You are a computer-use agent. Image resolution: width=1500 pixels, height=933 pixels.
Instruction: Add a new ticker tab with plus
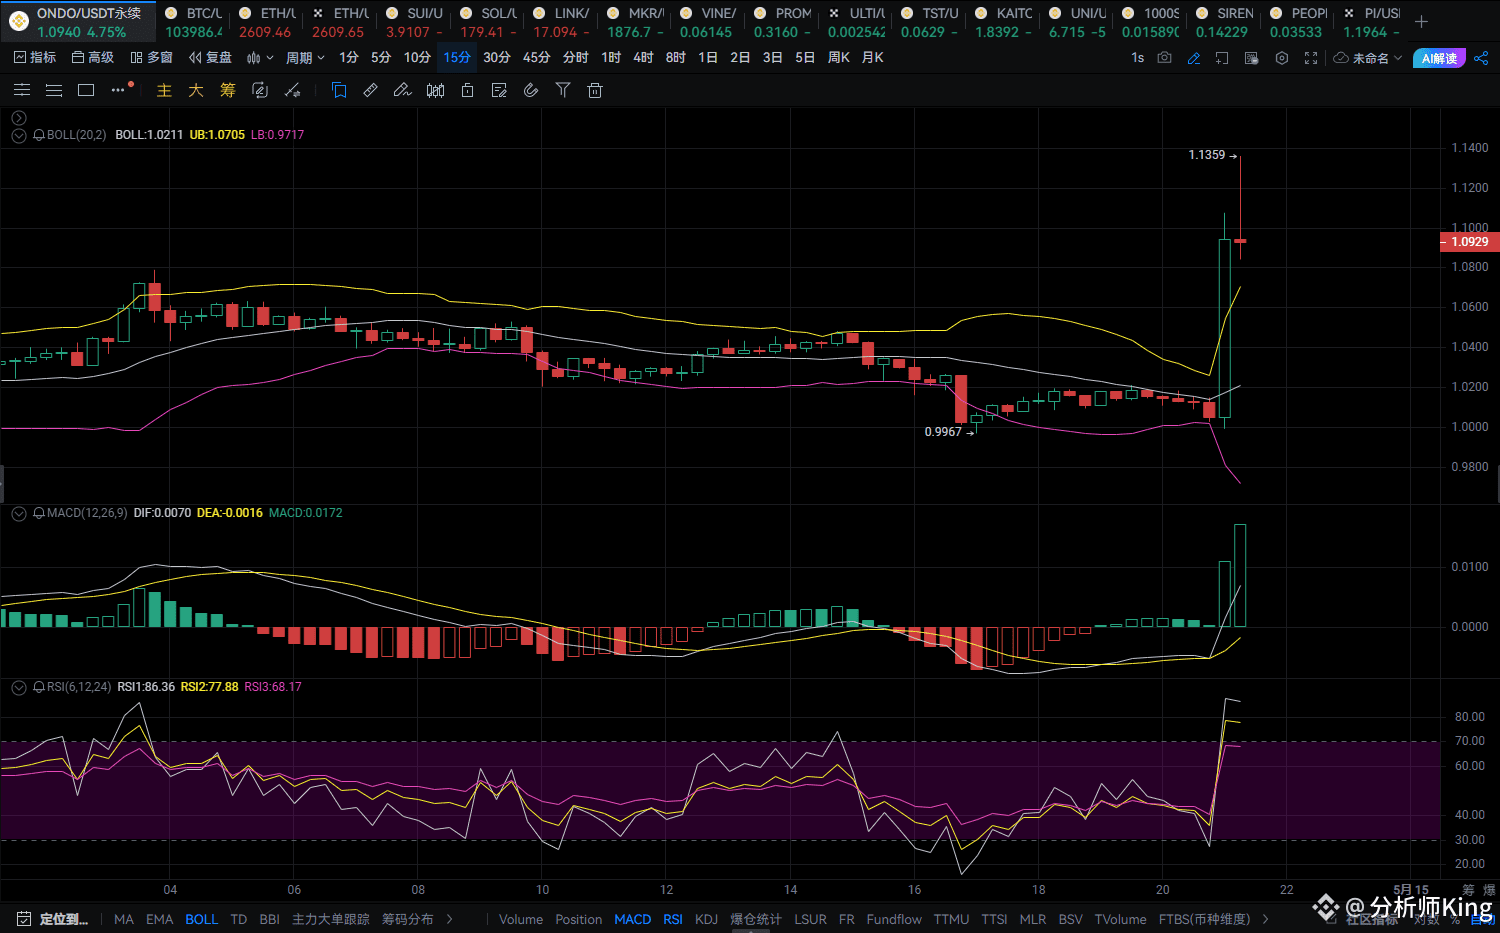(x=1421, y=22)
